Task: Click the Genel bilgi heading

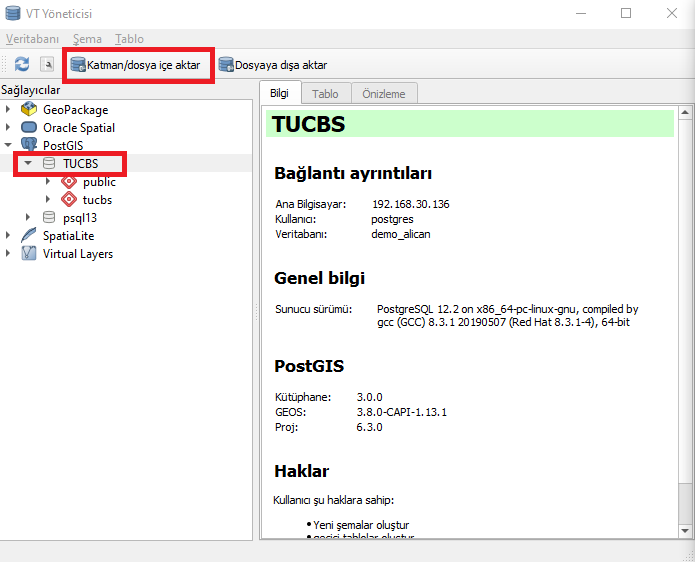Action: click(320, 278)
